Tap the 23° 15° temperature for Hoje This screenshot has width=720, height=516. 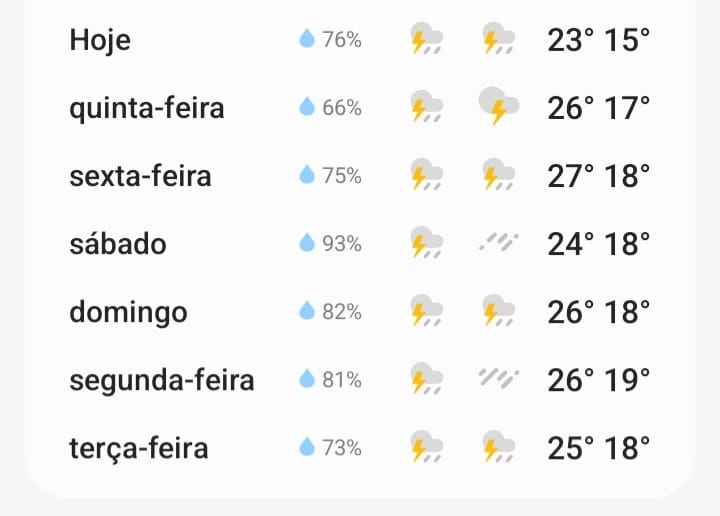pyautogui.click(x=599, y=39)
